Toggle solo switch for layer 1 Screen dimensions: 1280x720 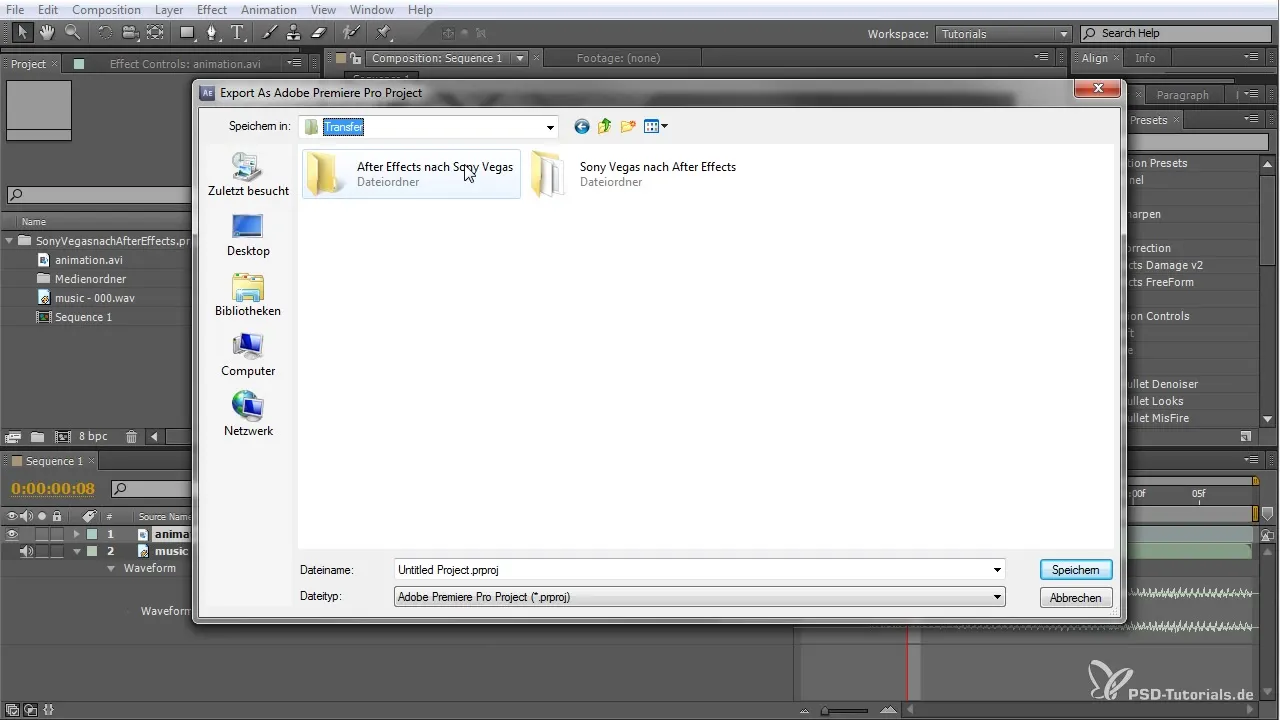42,534
